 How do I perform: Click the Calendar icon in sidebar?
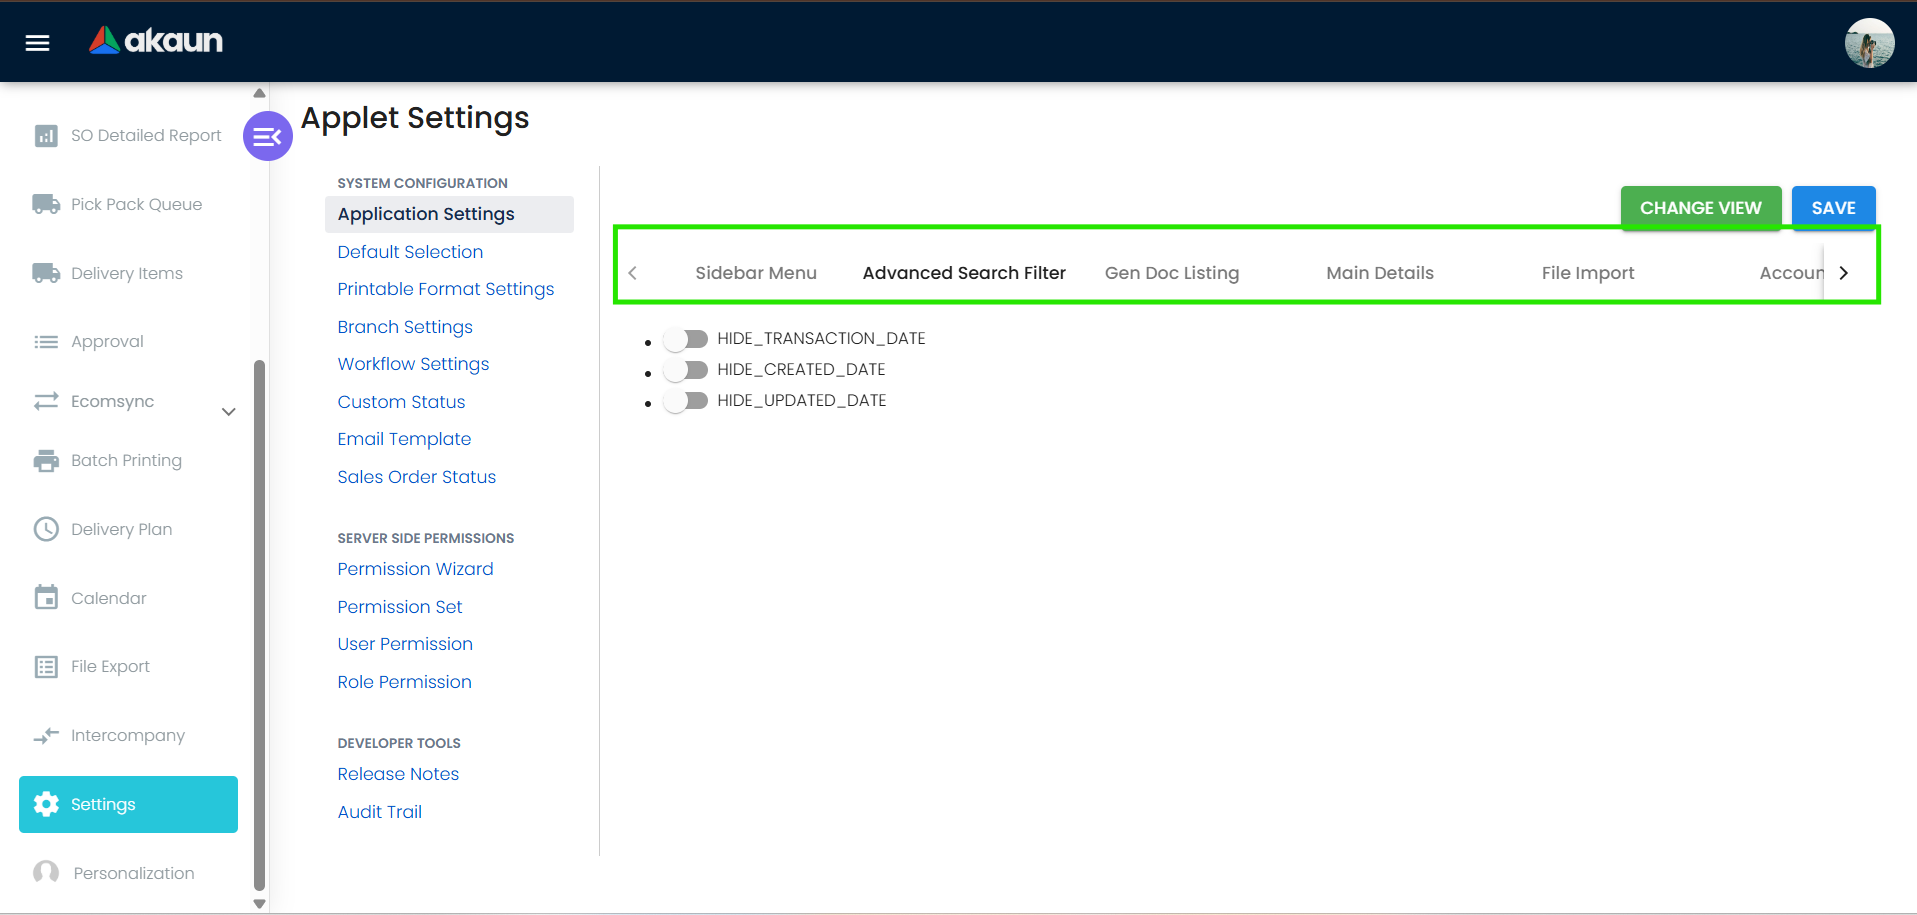point(46,598)
